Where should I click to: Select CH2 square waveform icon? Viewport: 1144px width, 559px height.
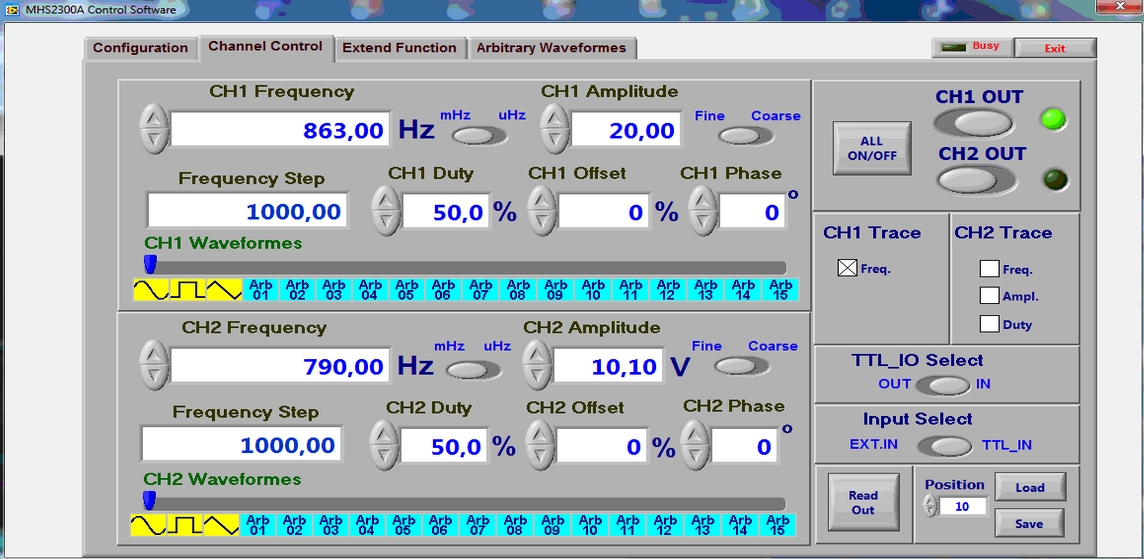(185, 525)
